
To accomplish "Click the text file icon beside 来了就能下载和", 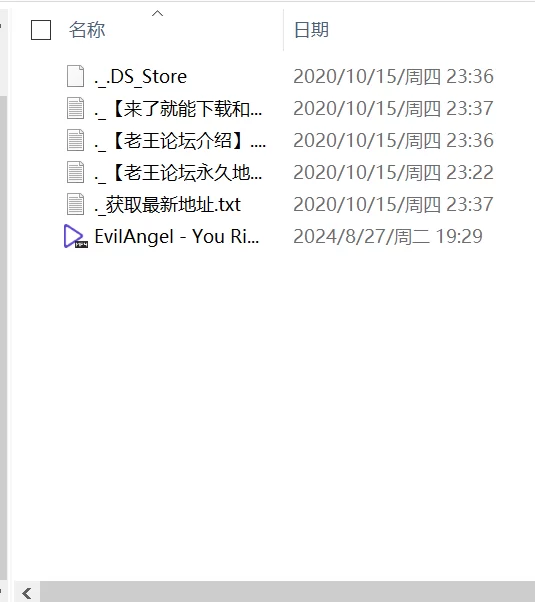I will [x=75, y=108].
